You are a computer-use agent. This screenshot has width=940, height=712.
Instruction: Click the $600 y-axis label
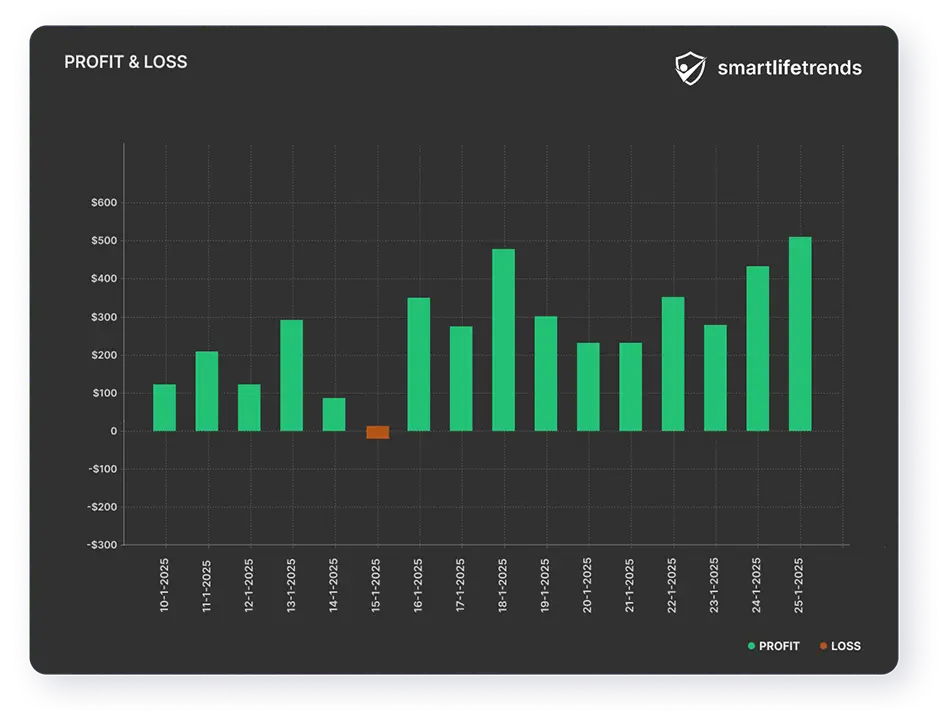[104, 203]
